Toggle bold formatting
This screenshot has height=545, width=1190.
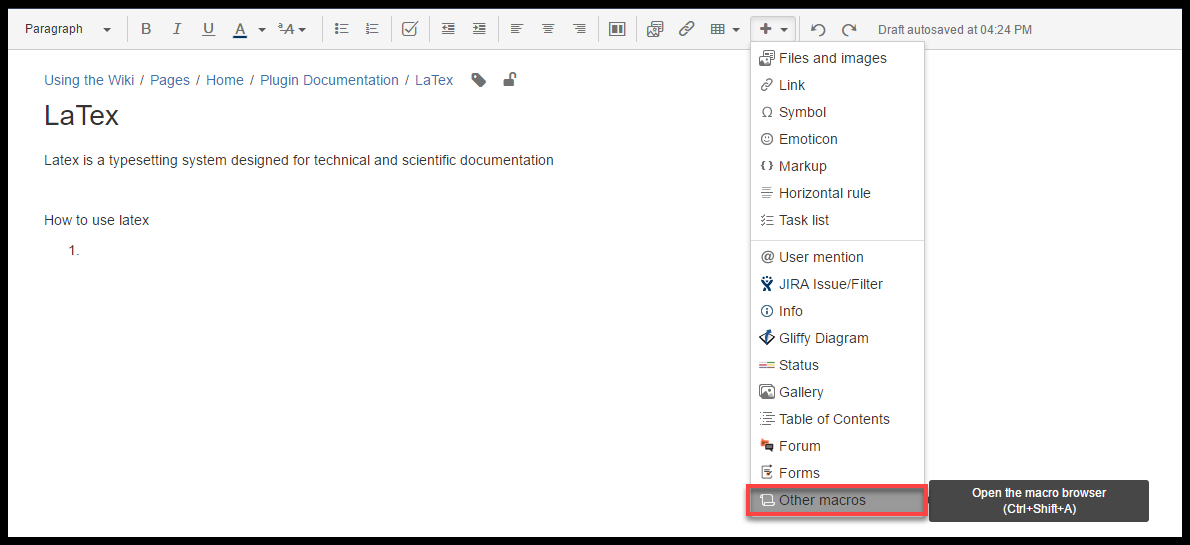tap(146, 29)
